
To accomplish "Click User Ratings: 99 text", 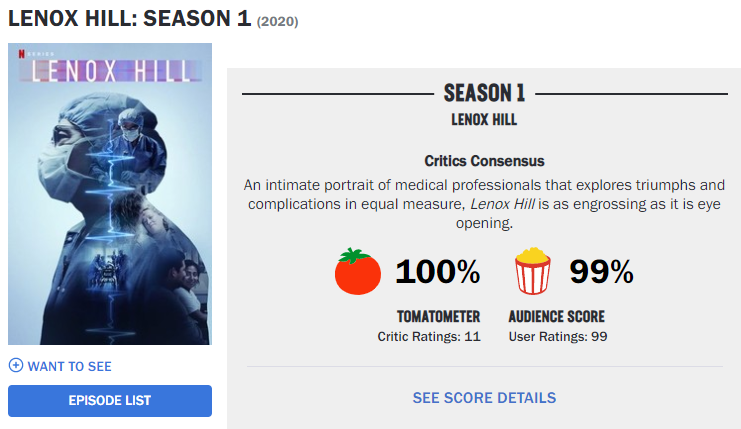I will [x=558, y=336].
